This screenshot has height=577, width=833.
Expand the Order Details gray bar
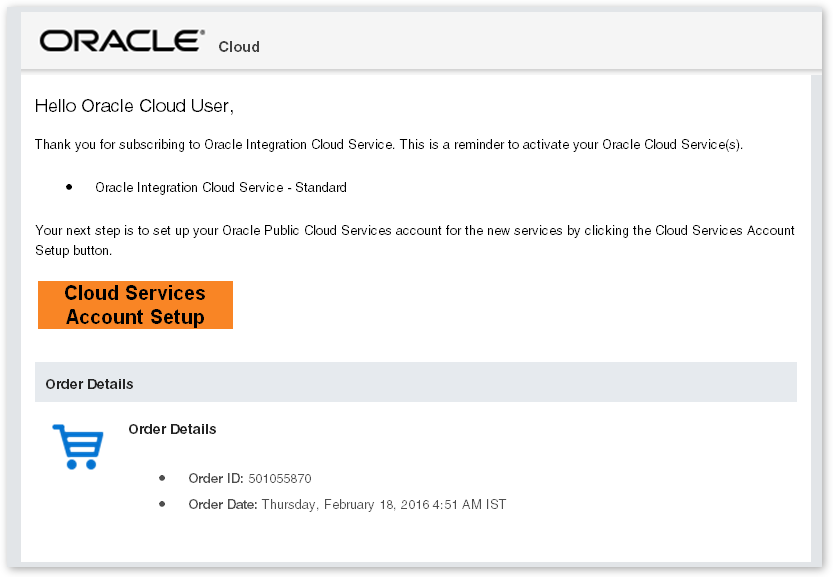pyautogui.click(x=416, y=383)
